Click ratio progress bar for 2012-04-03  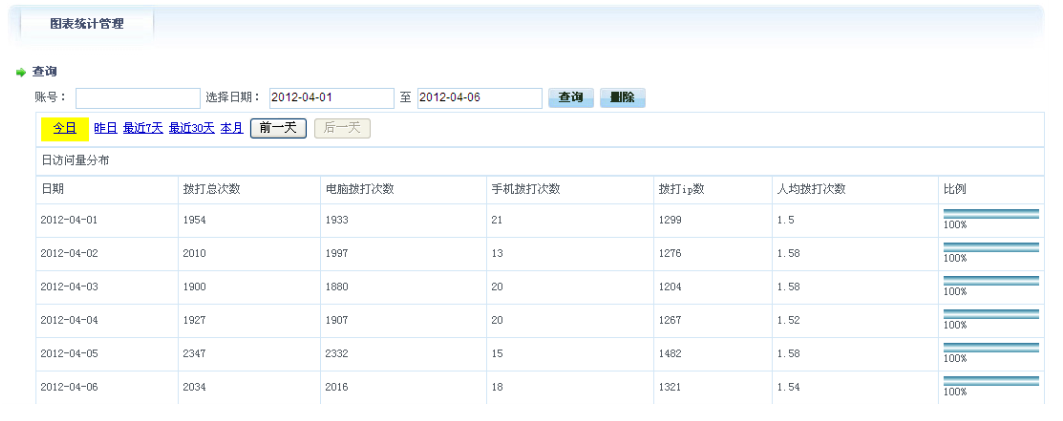tap(991, 281)
